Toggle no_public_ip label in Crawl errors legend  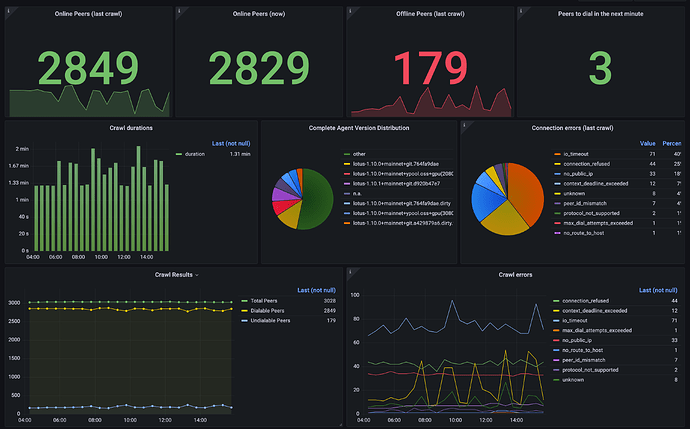point(577,340)
